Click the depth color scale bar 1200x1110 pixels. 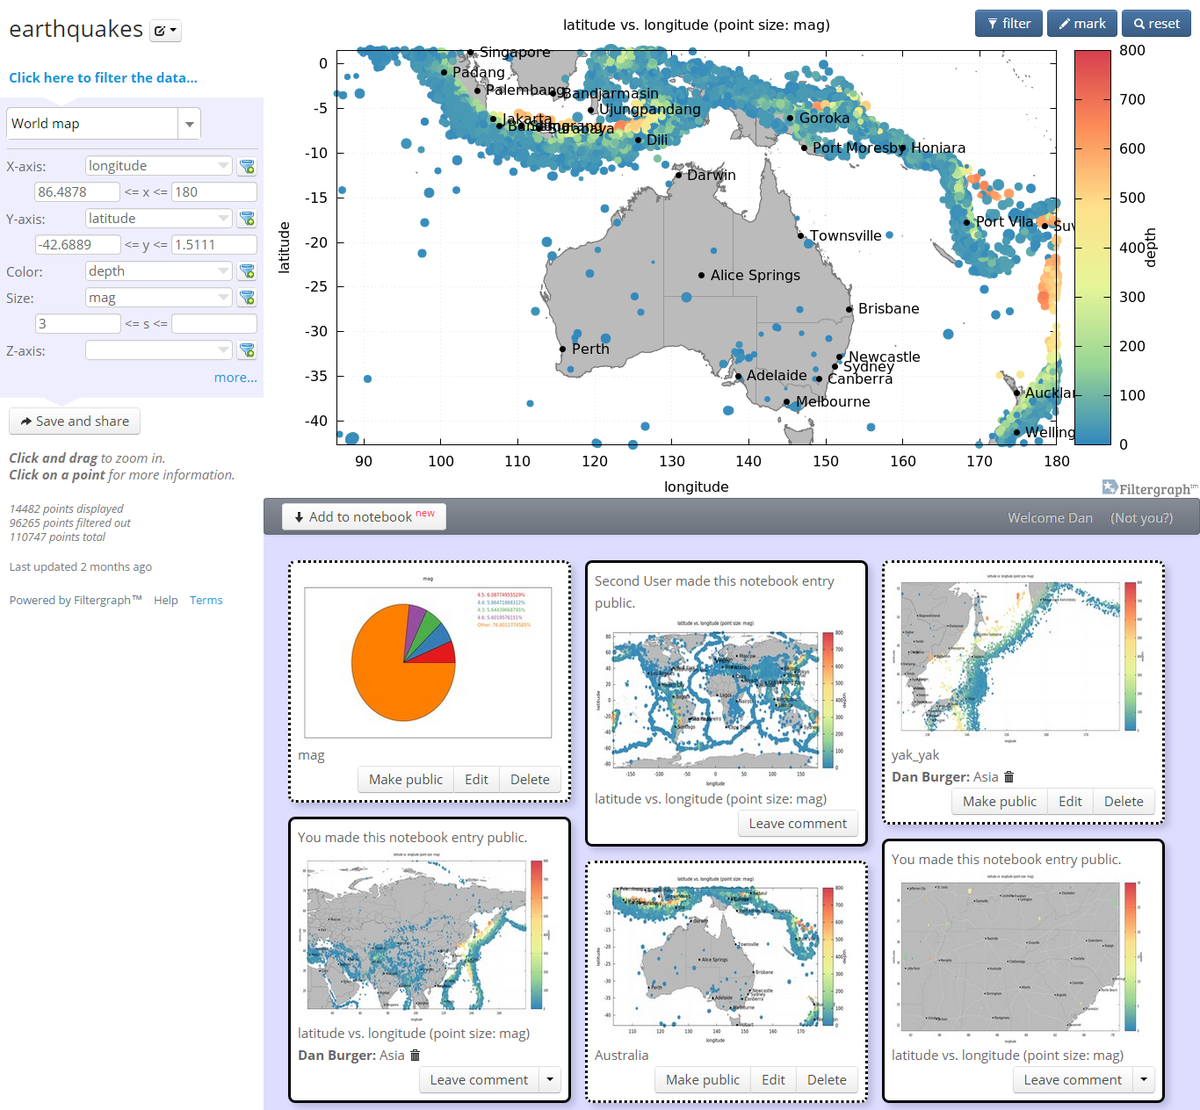[1092, 247]
